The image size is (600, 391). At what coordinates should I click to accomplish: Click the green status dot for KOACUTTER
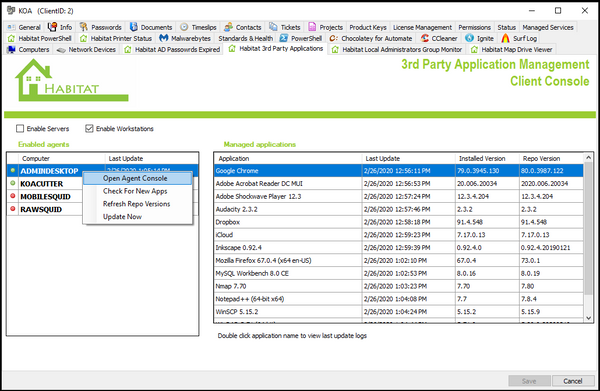click(13, 183)
